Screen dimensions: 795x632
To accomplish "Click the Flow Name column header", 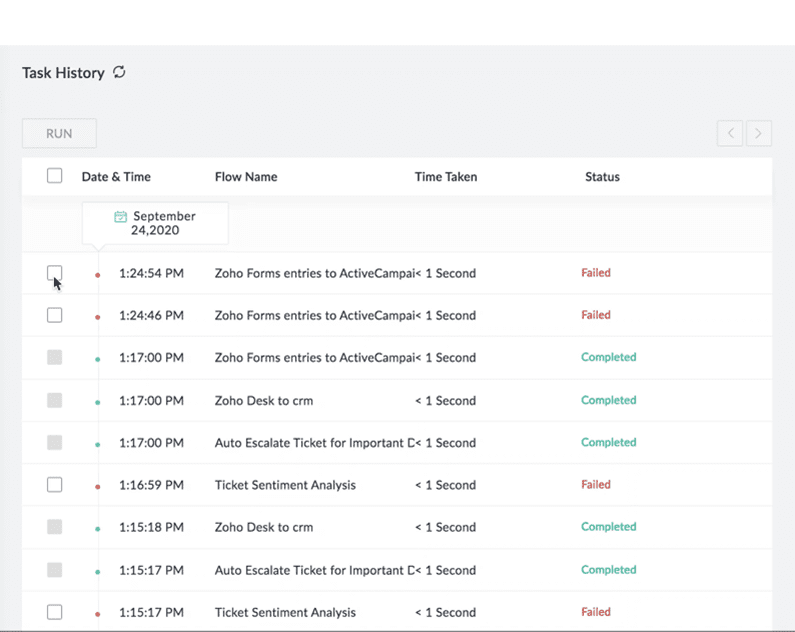I will click(246, 177).
